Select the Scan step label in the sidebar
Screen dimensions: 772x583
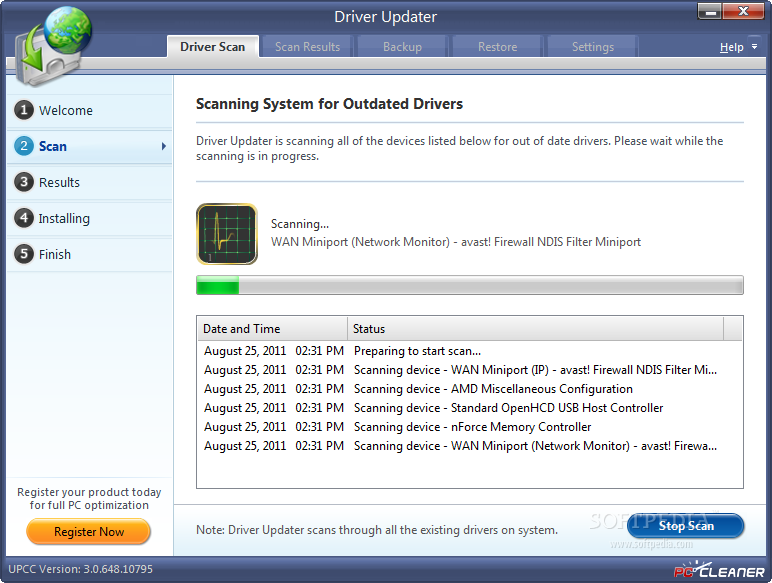[53, 146]
